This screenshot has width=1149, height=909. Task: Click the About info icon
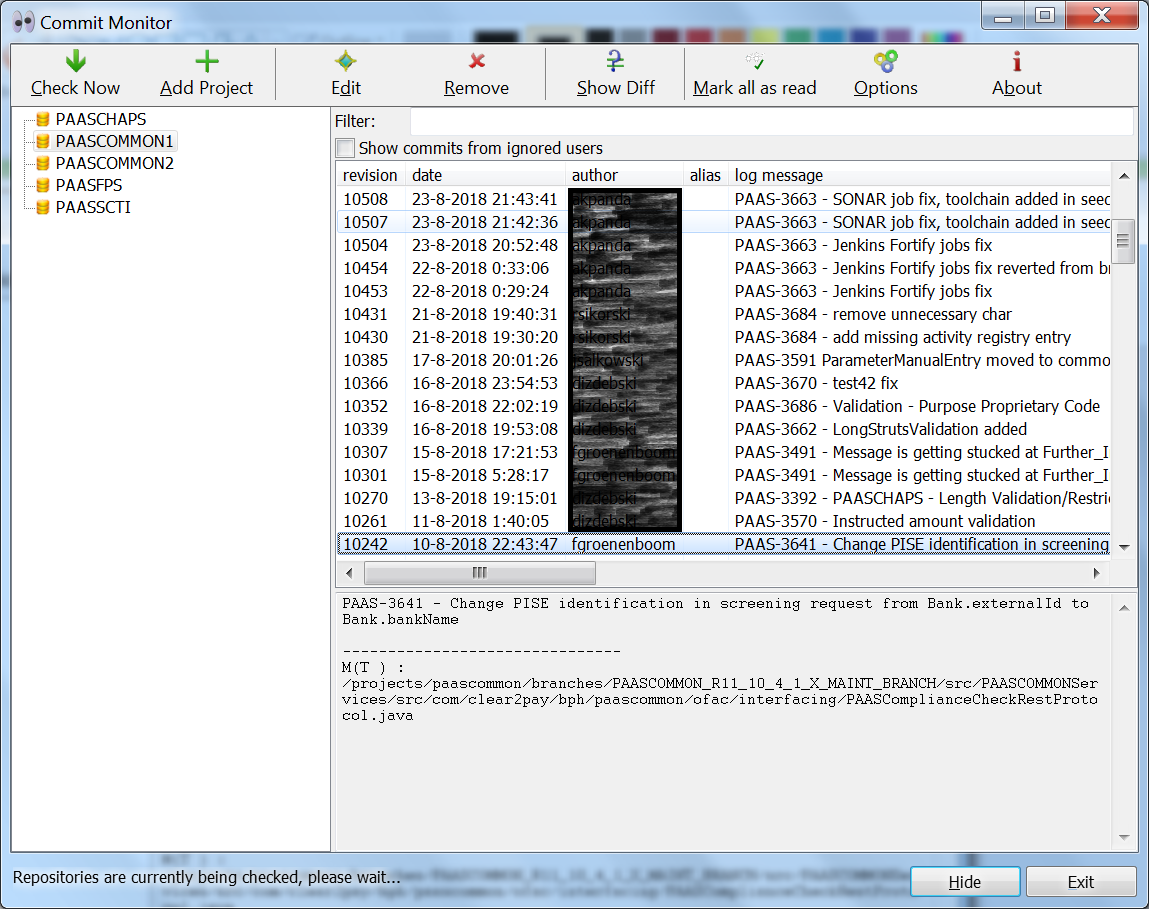(1016, 61)
